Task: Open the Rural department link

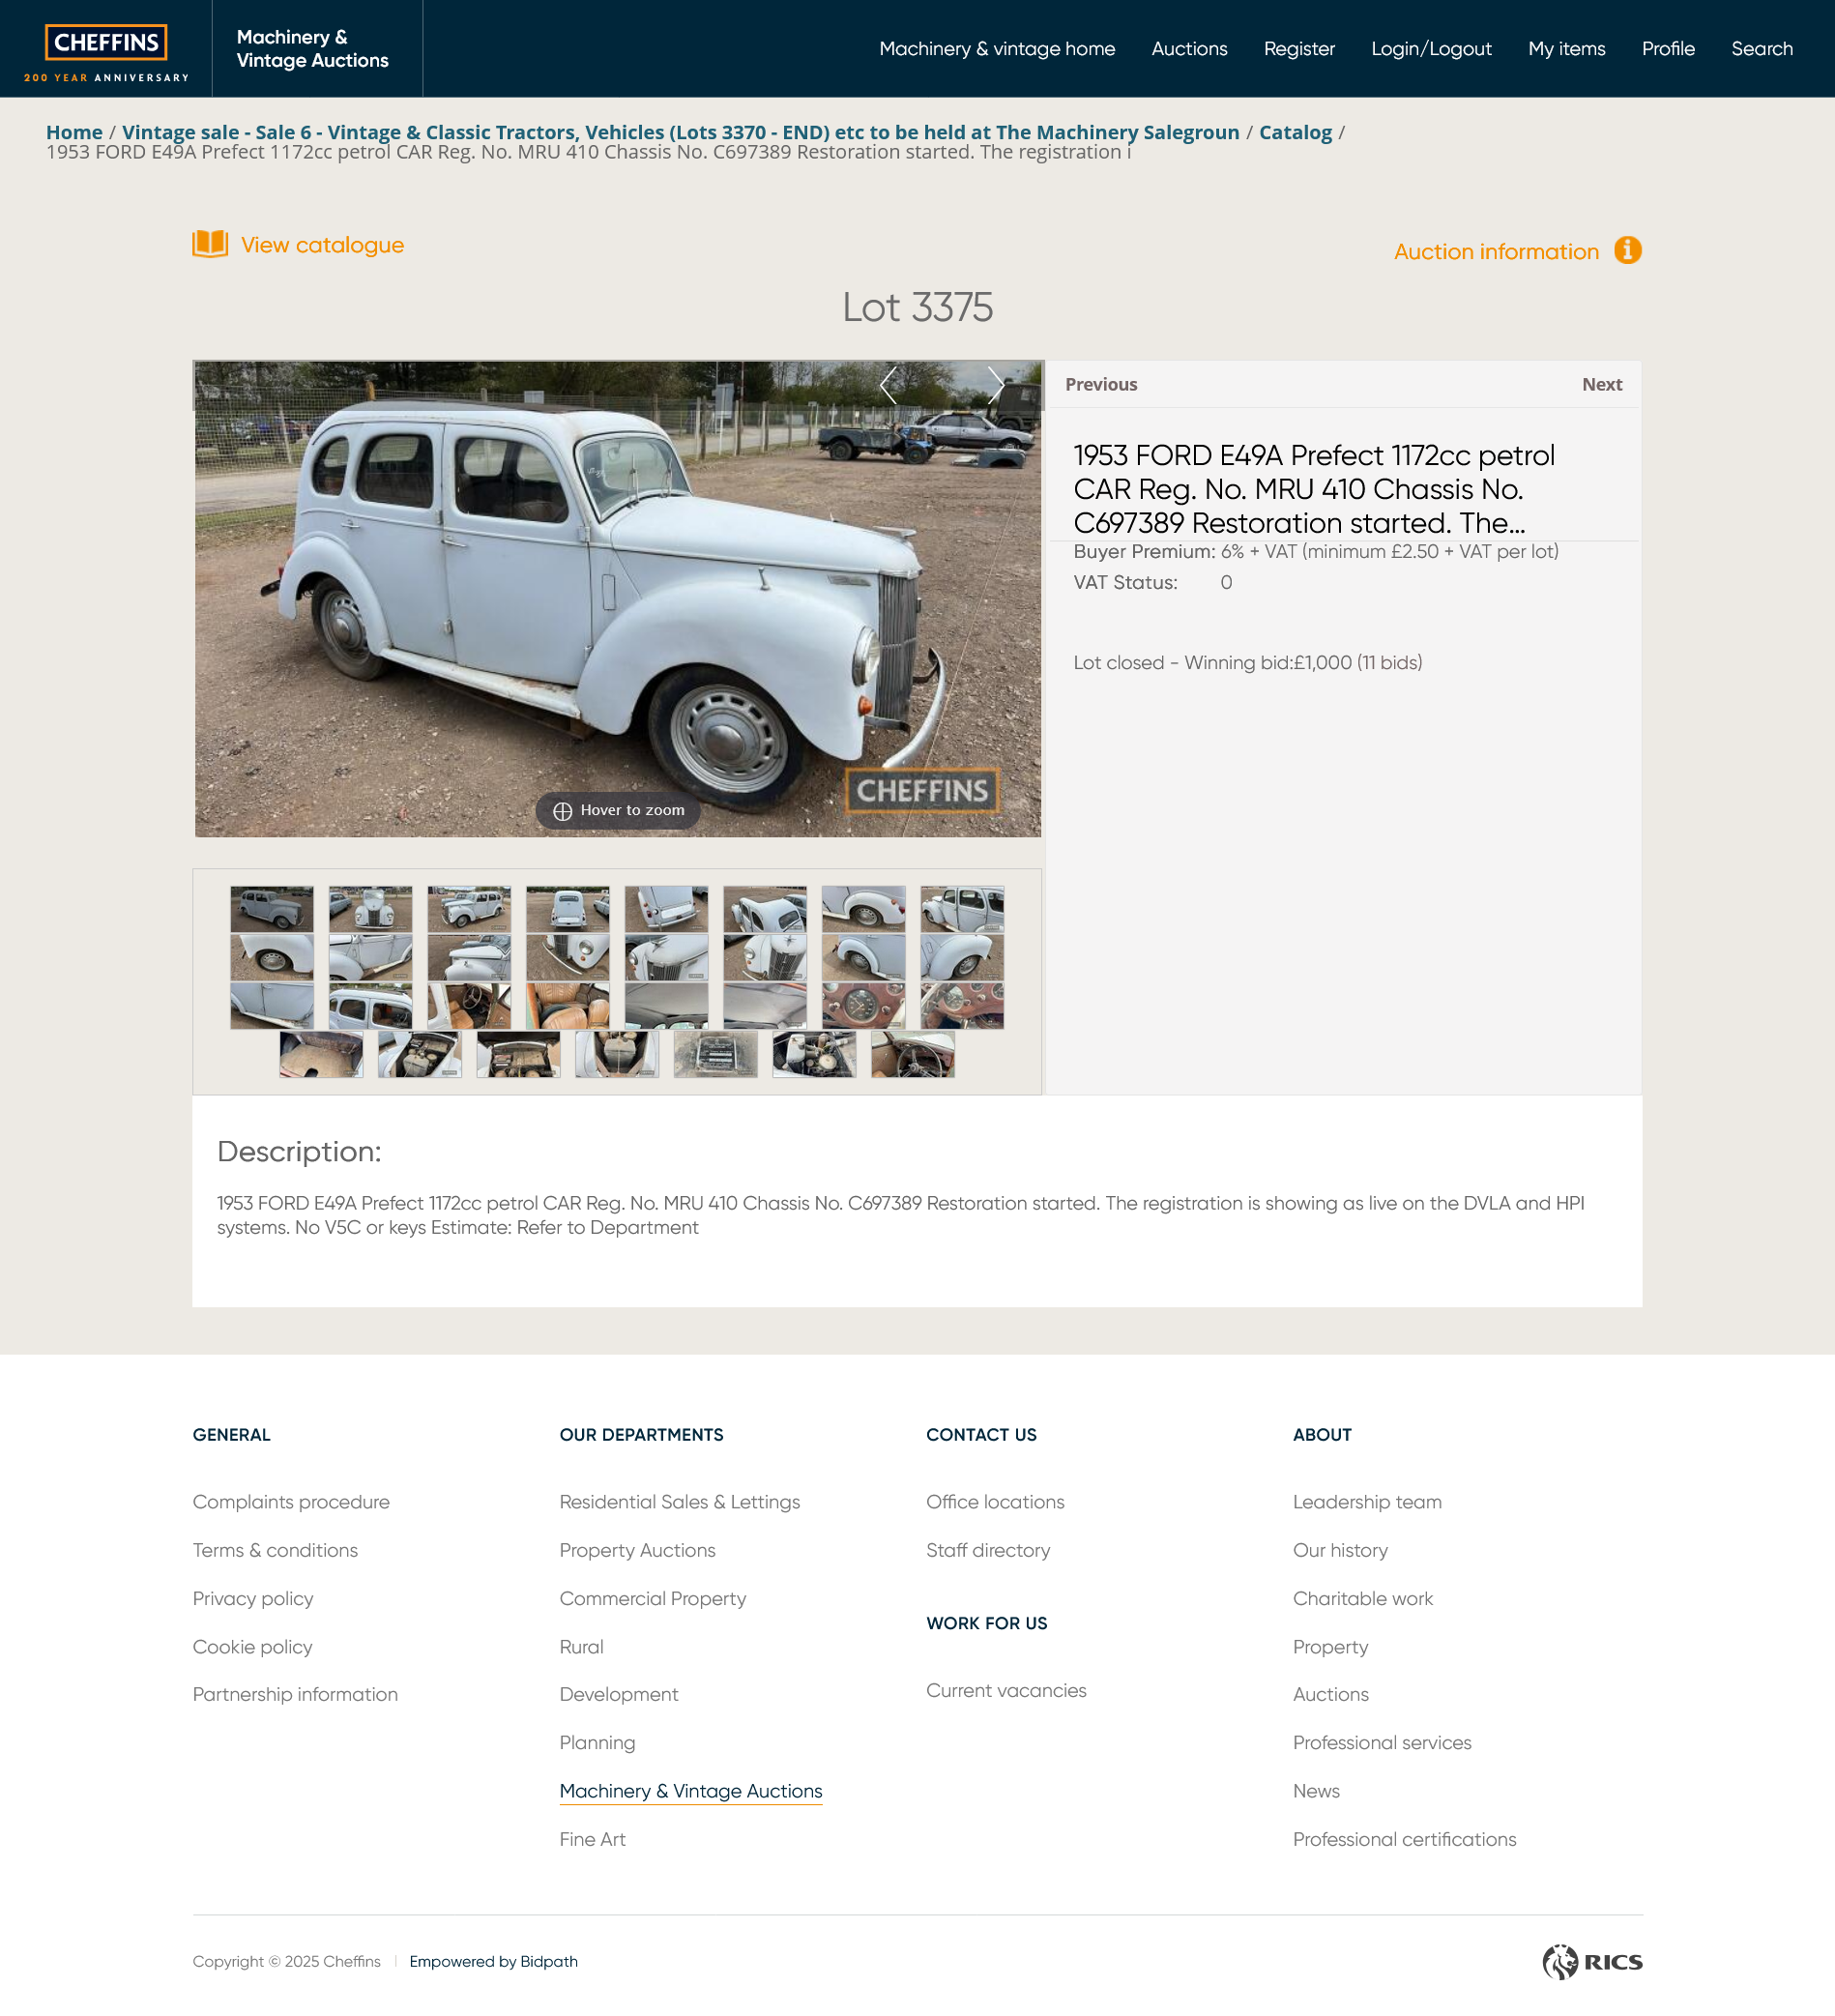Action: (581, 1646)
